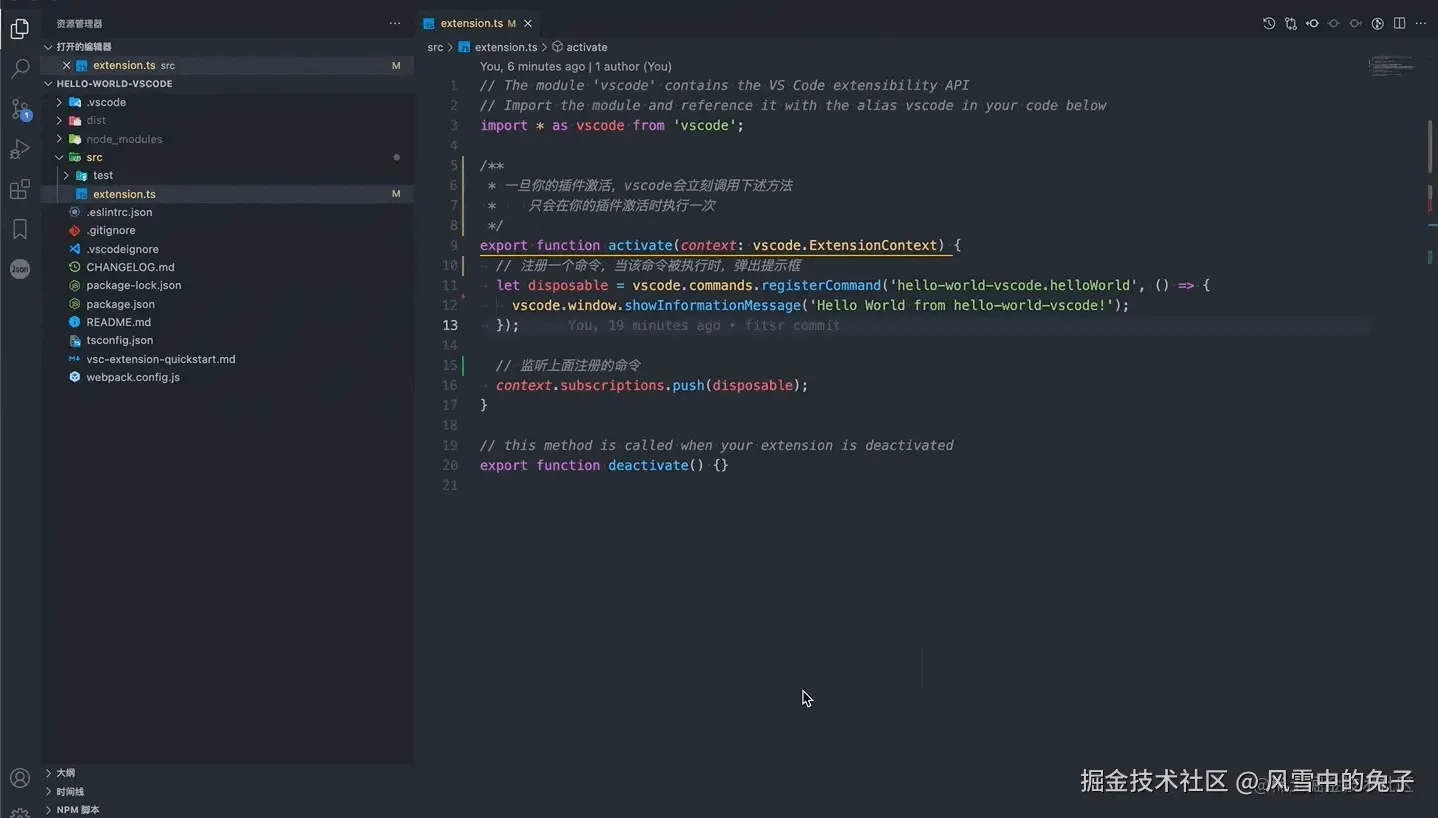Image resolution: width=1438 pixels, height=818 pixels.
Task: Open CHANGELOG.md file
Action: click(x=226, y=267)
